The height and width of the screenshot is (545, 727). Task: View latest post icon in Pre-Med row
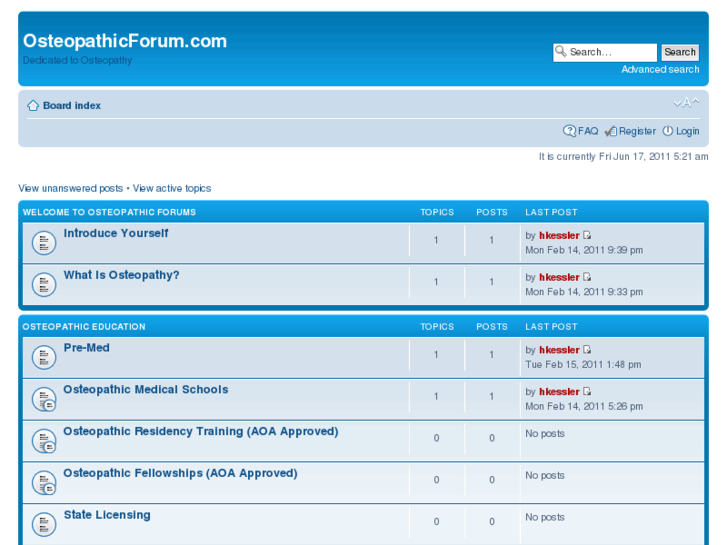587,350
